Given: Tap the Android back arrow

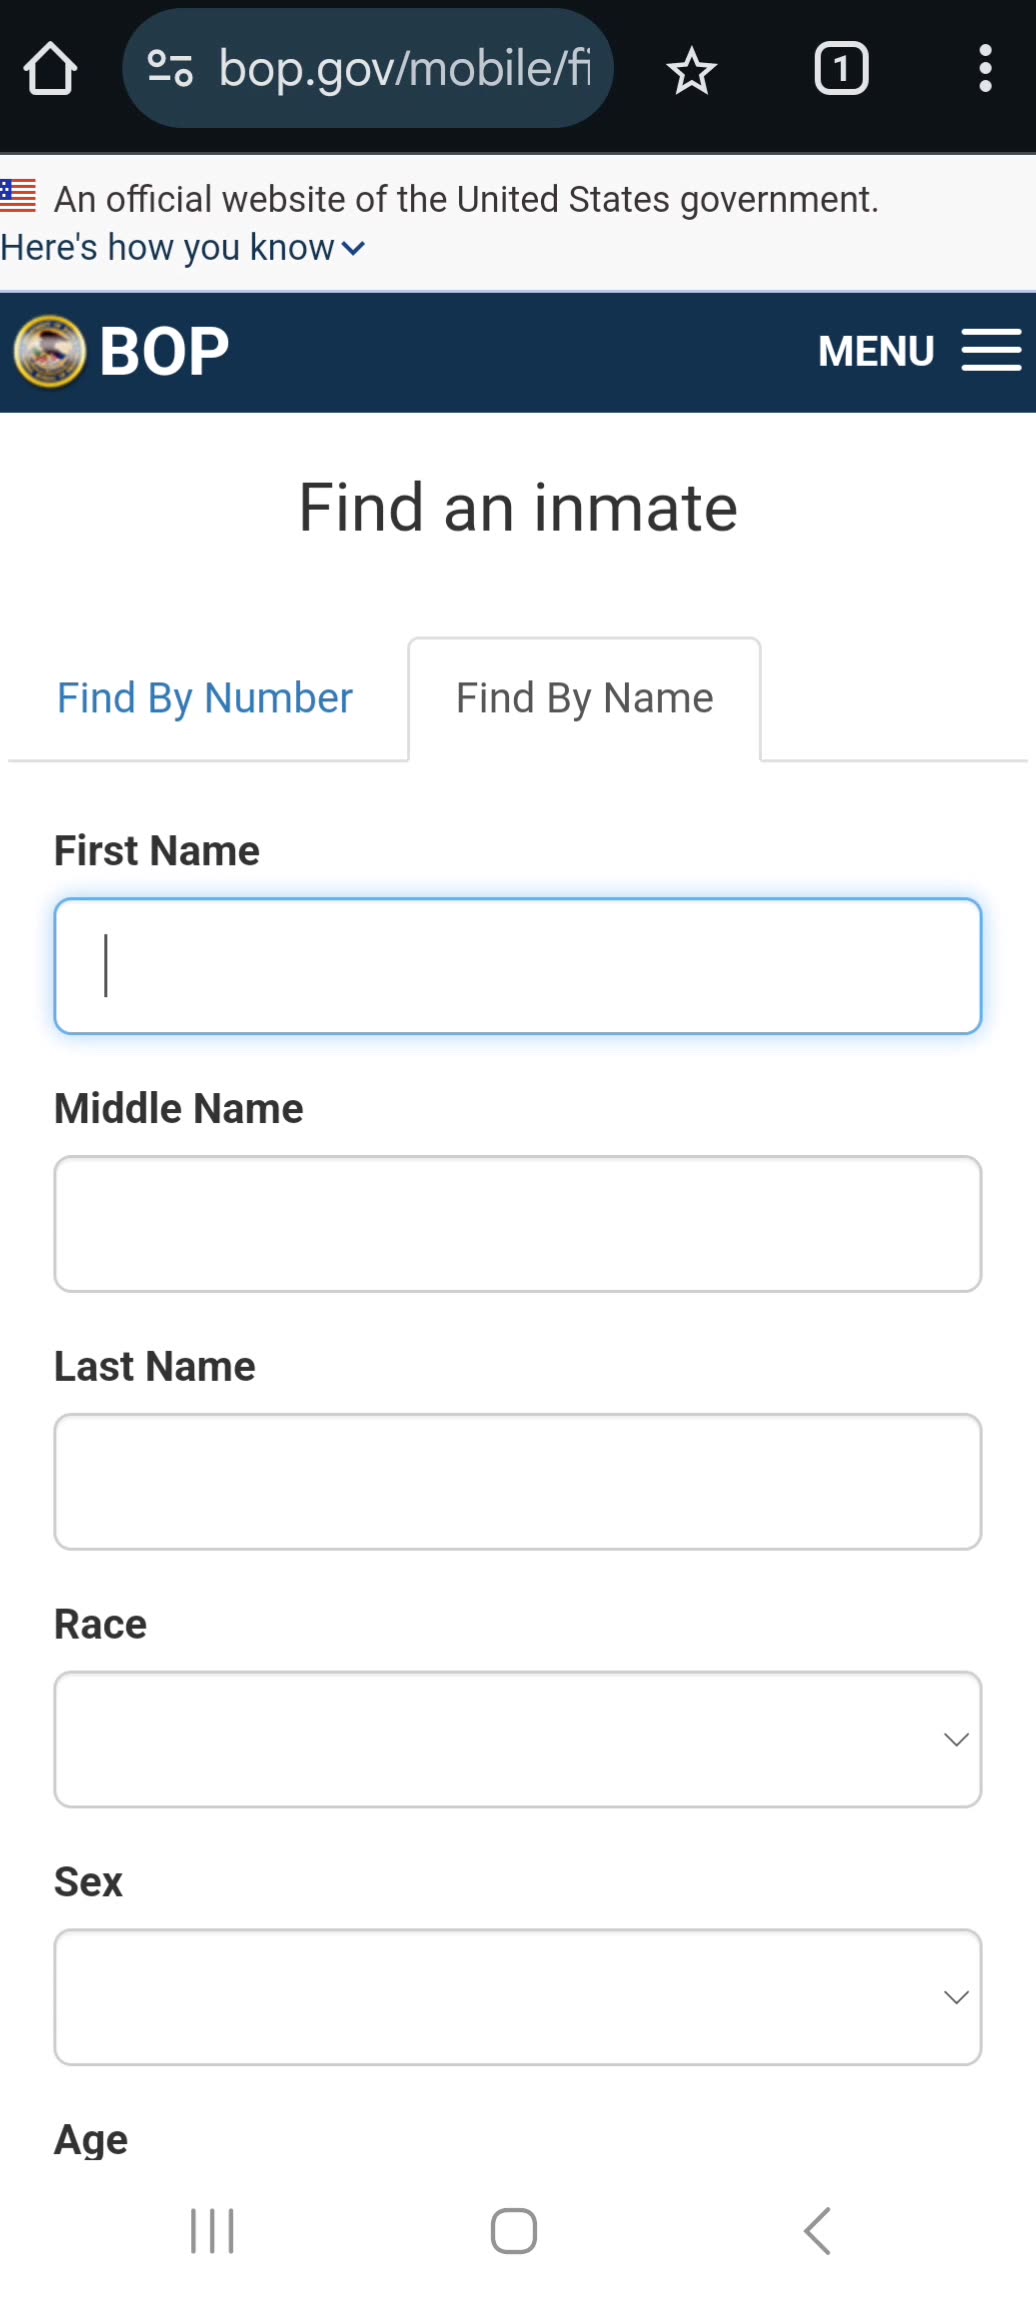Looking at the screenshot, I should click(817, 2231).
